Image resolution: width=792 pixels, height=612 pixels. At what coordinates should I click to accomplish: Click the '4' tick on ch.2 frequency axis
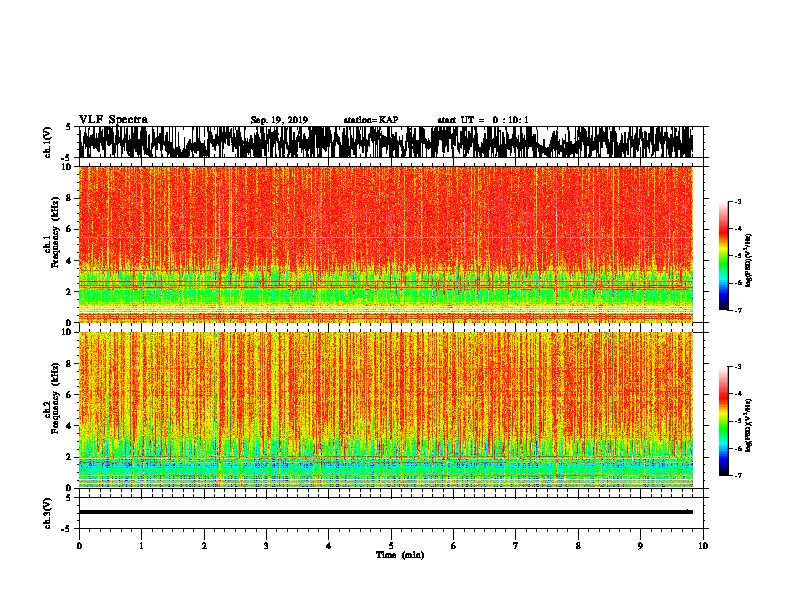[x=69, y=426]
